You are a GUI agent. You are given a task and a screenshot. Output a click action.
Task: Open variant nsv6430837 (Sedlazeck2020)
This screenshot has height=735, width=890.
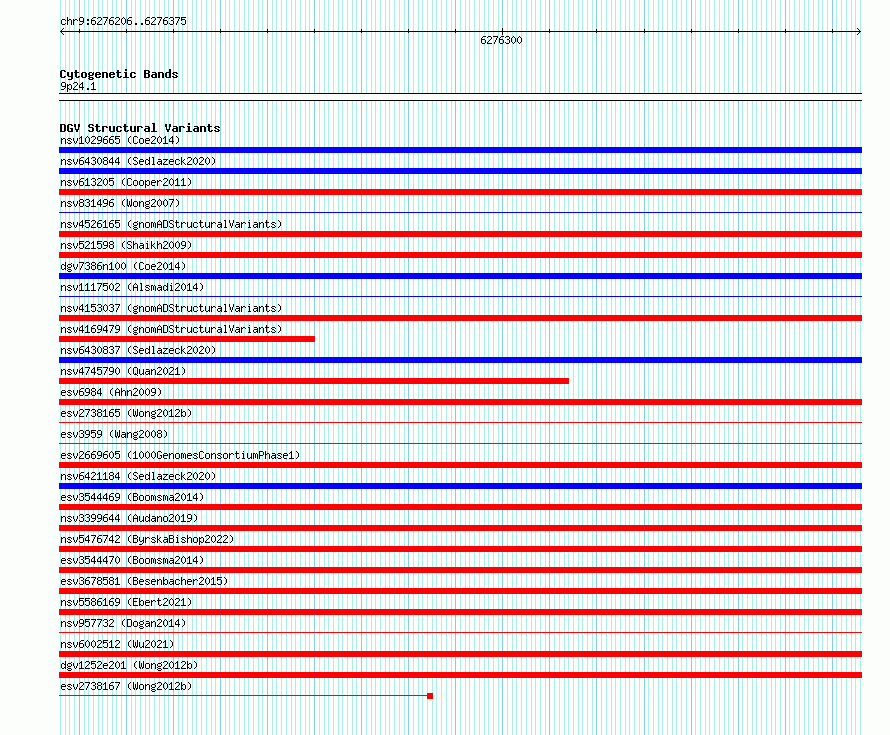(138, 350)
